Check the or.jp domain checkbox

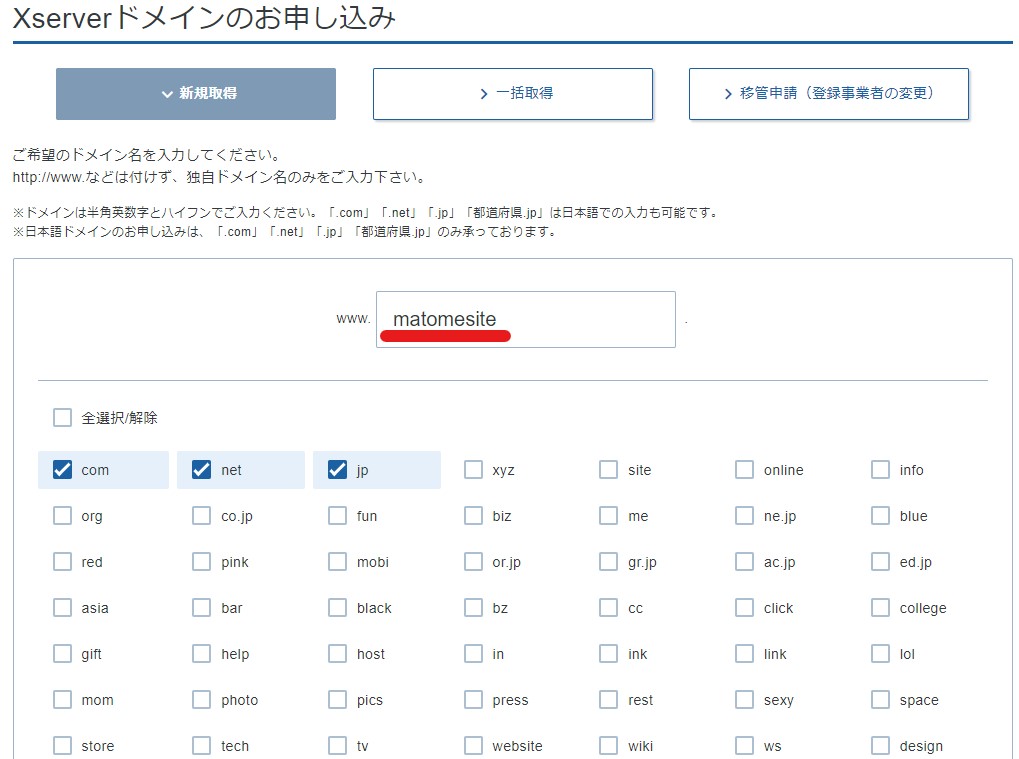473,561
